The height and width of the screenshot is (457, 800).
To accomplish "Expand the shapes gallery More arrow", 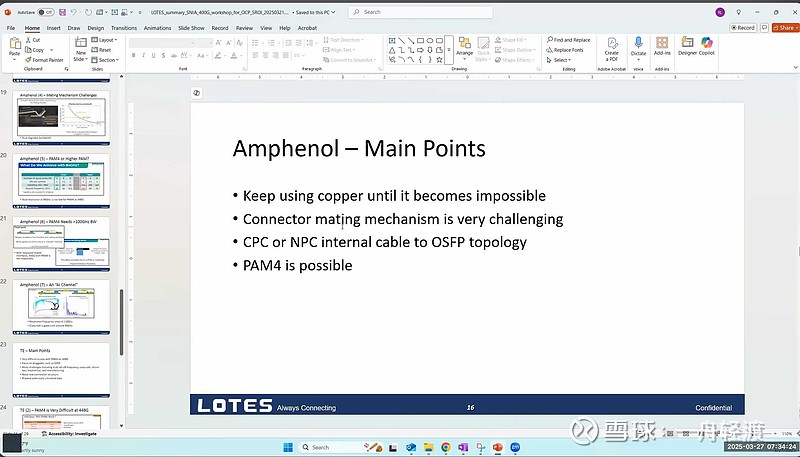I will pyautogui.click(x=449, y=49).
